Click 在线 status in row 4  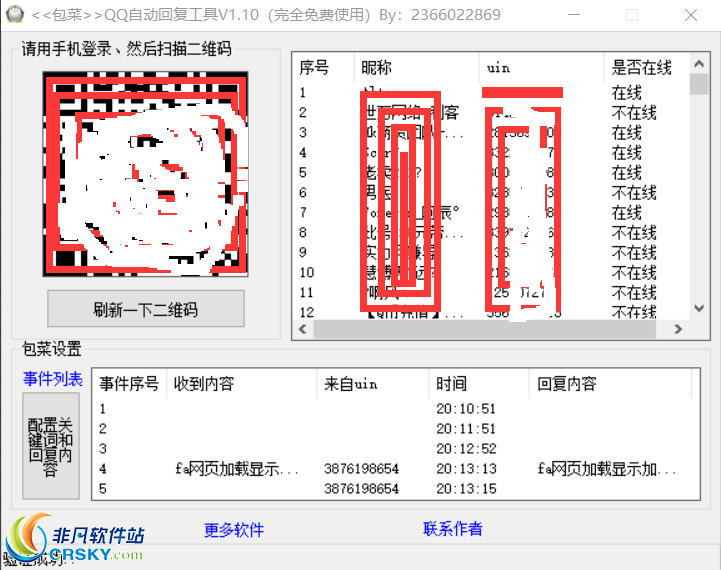626,153
